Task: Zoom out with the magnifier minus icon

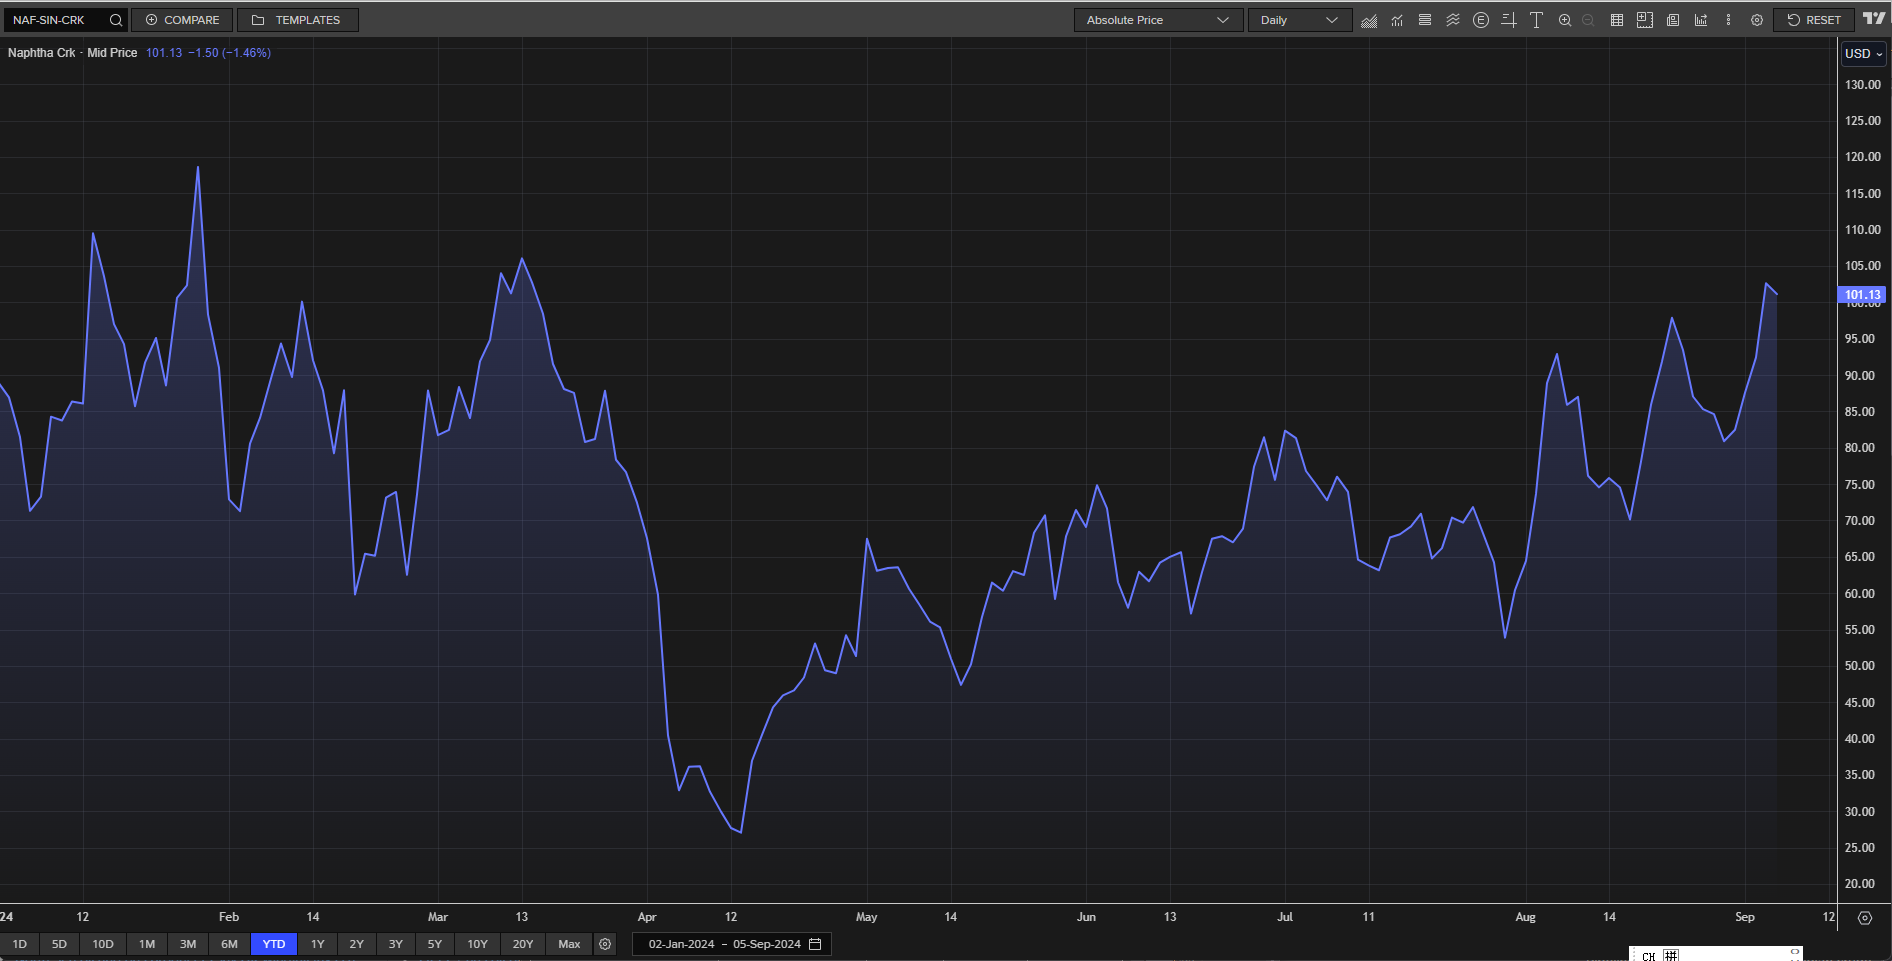Action: [1588, 20]
